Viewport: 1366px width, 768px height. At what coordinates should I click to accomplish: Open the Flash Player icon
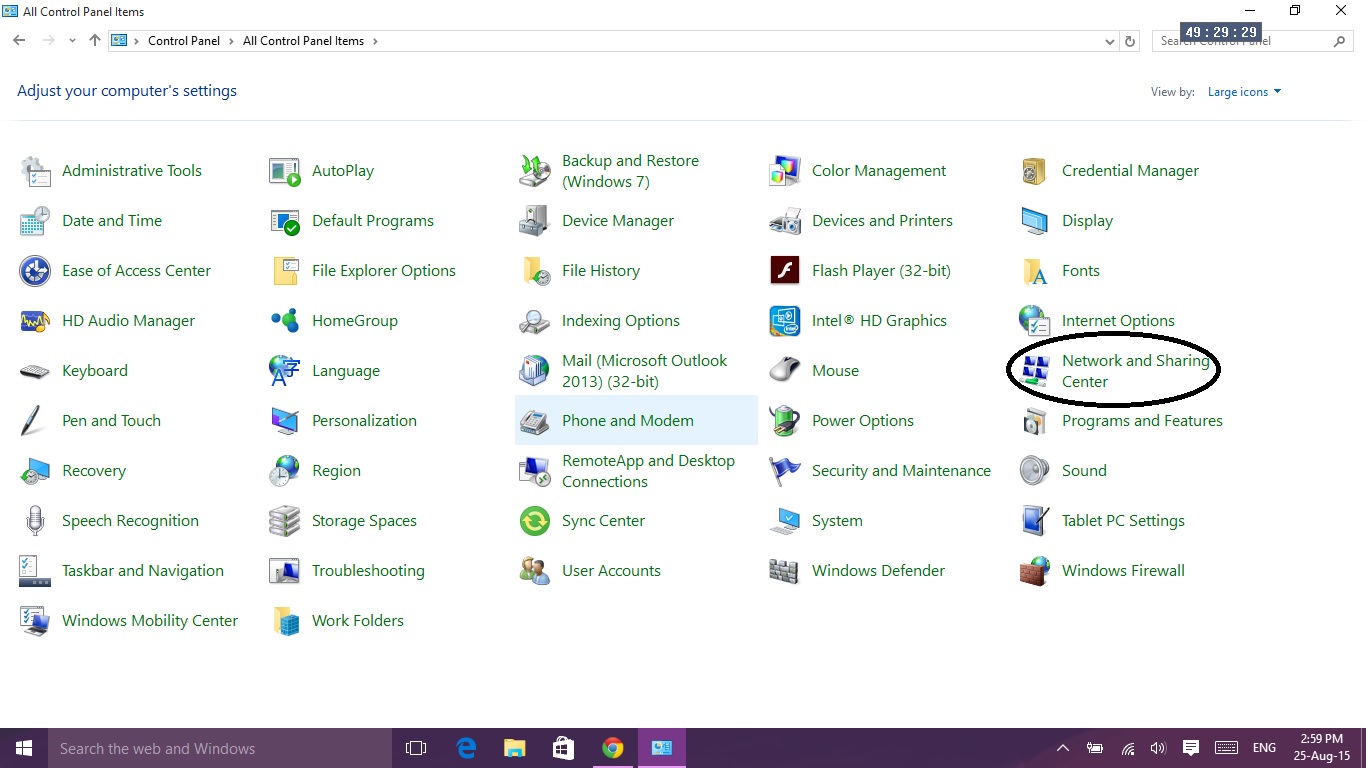coord(785,271)
